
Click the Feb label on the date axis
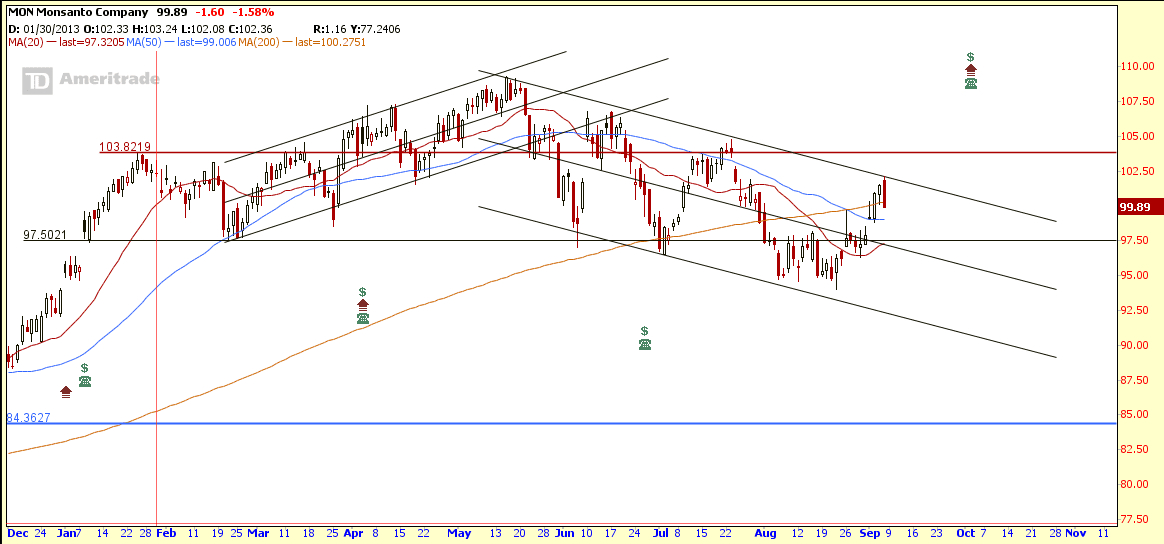(x=167, y=533)
